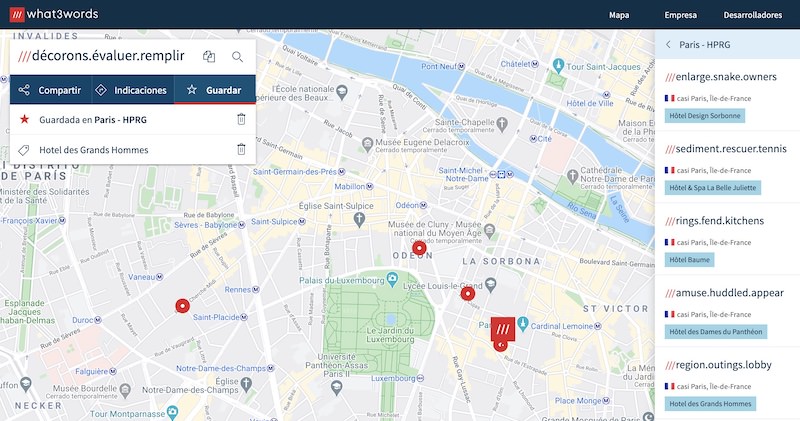Click the Tour Montparnasse camera icon
The width and height of the screenshot is (800, 421).
172,411
